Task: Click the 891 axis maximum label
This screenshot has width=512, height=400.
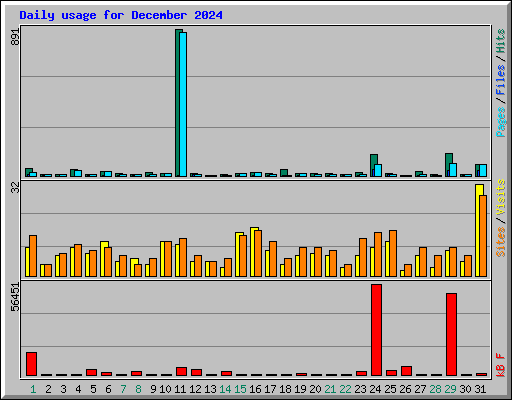Action: click(x=15, y=37)
